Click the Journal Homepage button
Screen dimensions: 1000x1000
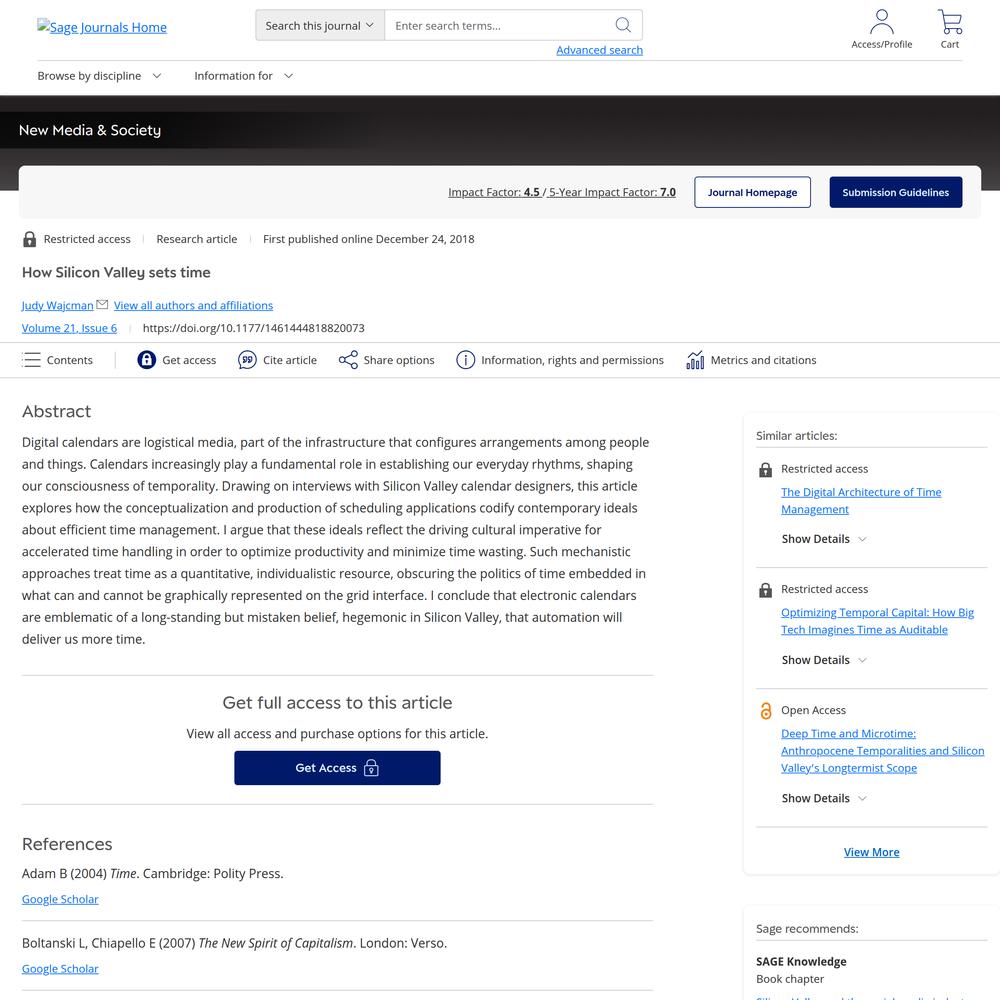(753, 192)
